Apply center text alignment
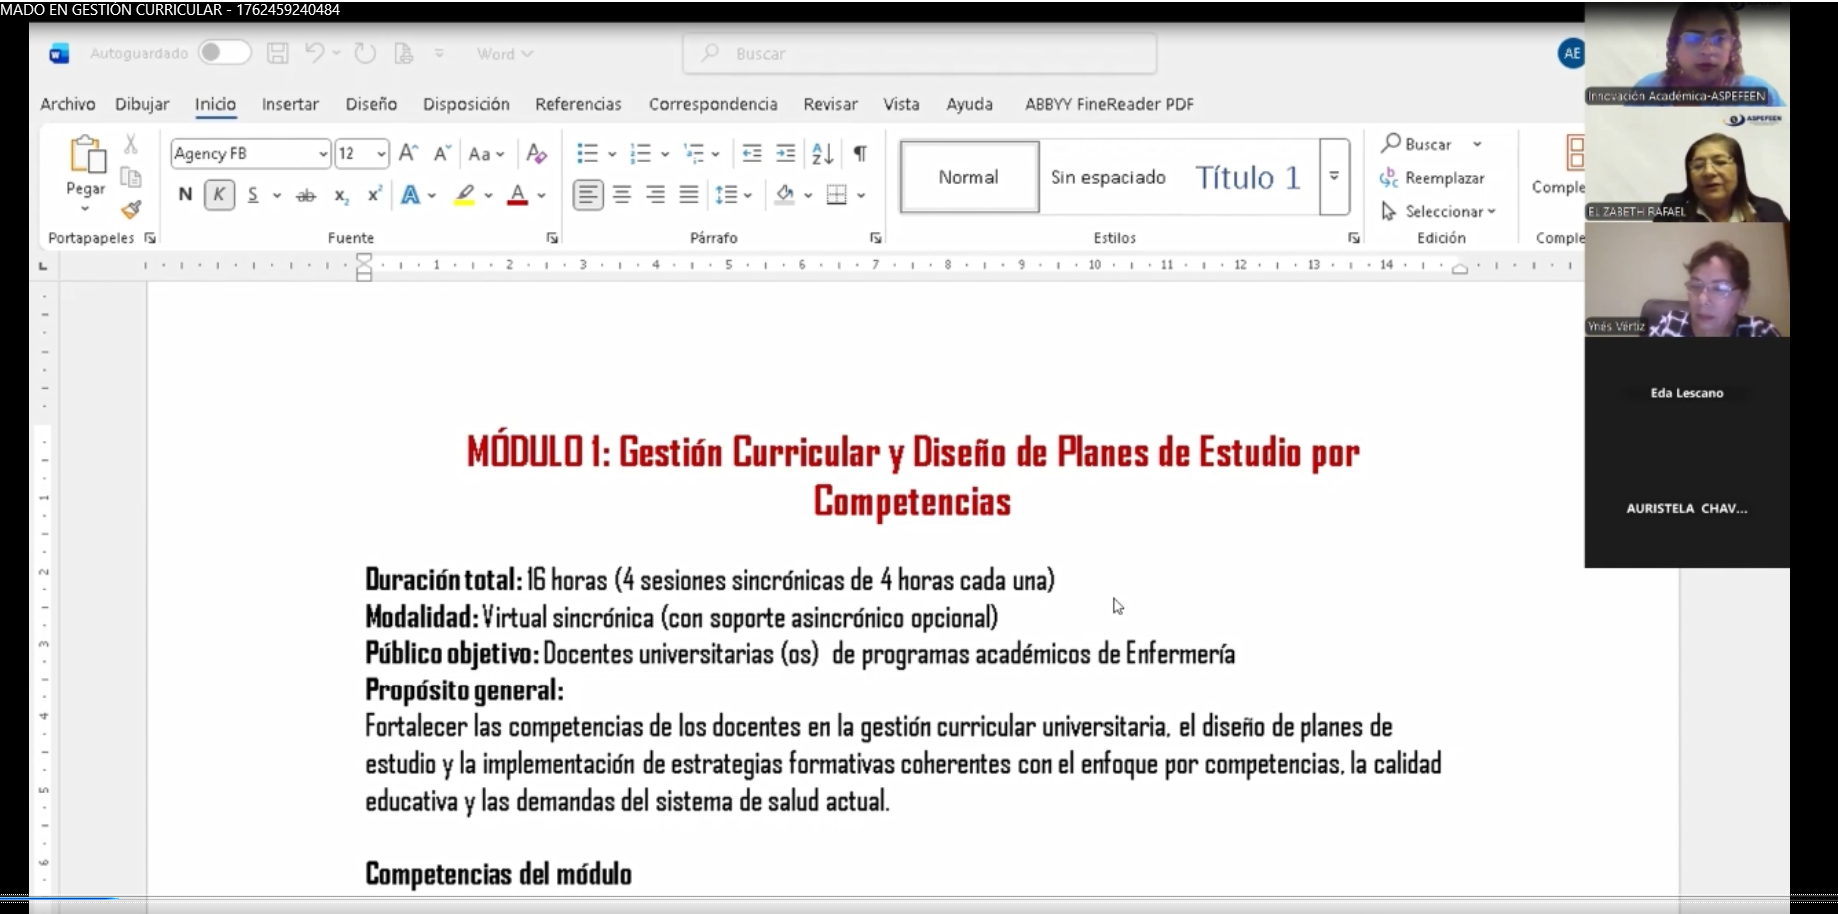1838x914 pixels. tap(622, 195)
